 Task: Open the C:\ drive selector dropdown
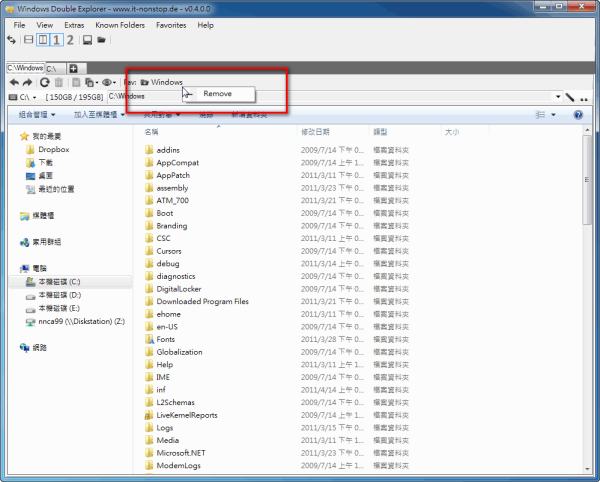click(x=23, y=97)
